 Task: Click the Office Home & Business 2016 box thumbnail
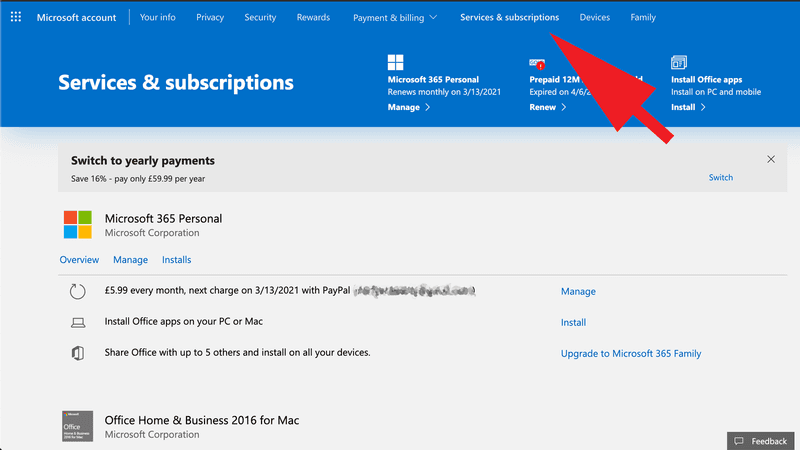click(x=78, y=426)
